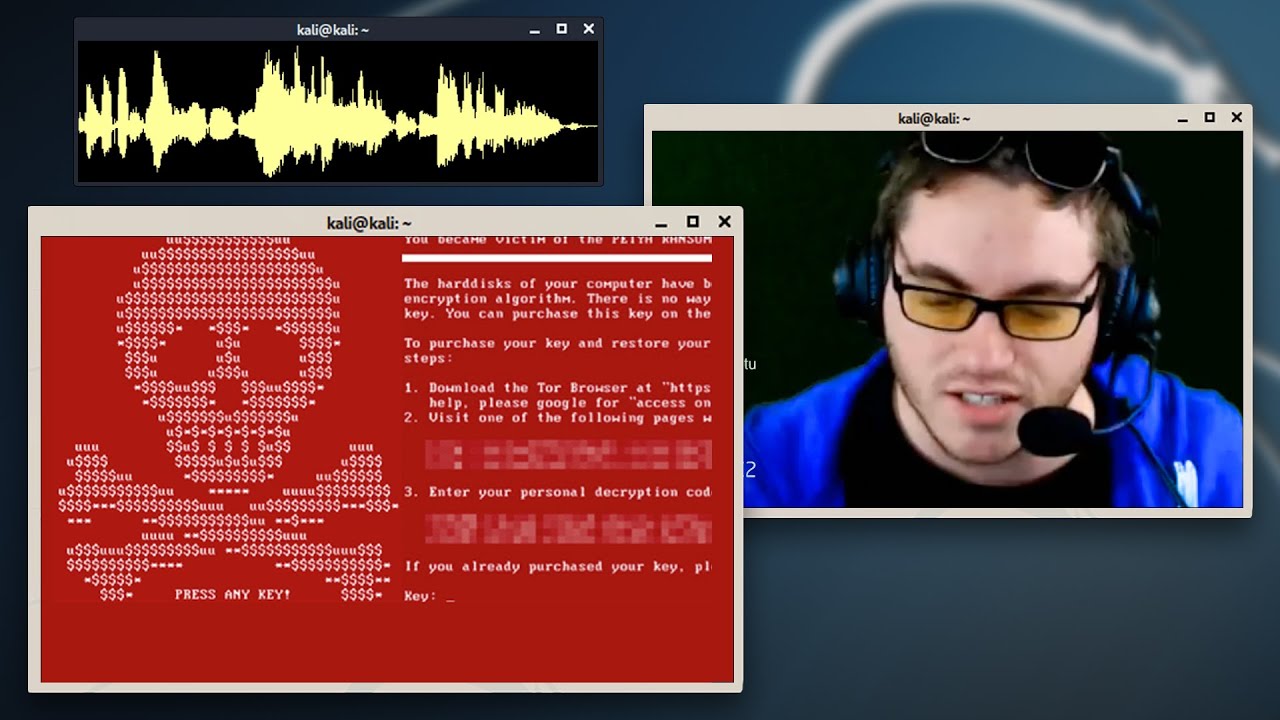Click the '3. Enter your personal decryption' line

(x=558, y=492)
